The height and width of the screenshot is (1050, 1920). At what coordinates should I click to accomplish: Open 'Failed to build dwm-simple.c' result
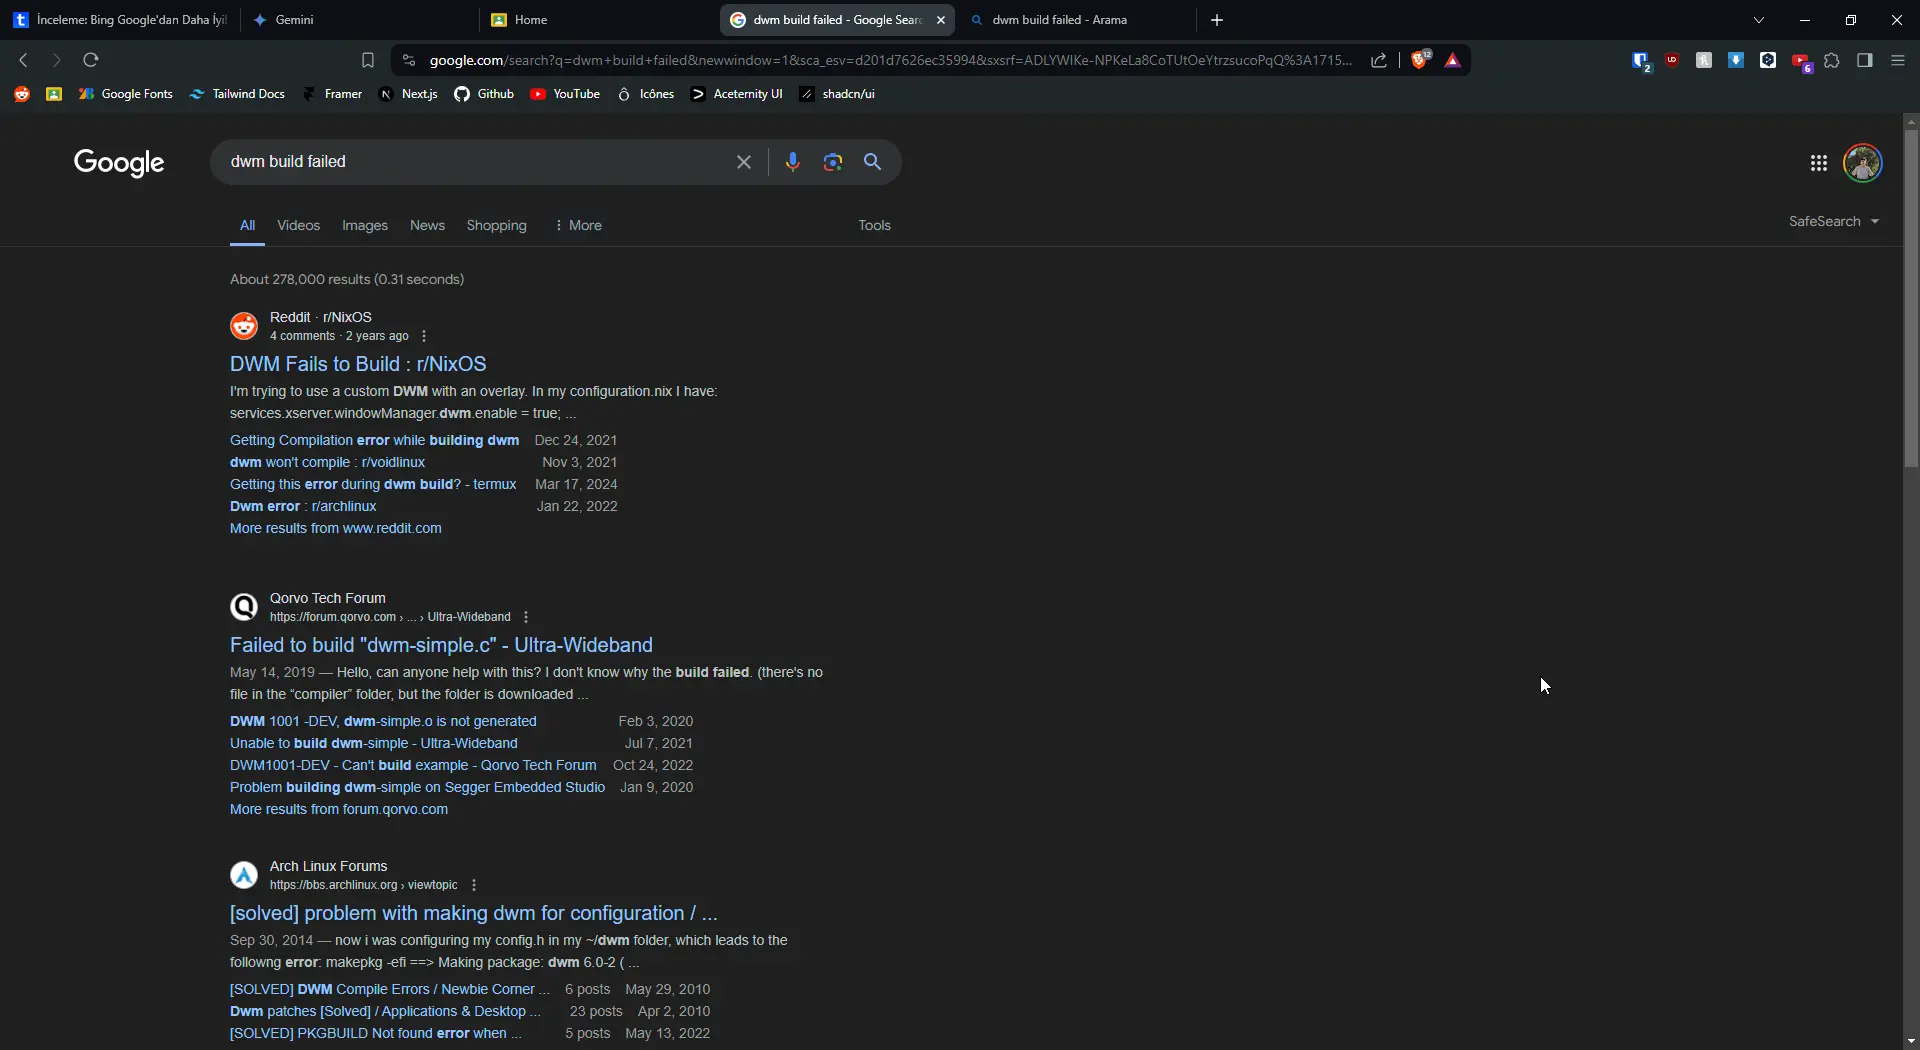pos(441,645)
